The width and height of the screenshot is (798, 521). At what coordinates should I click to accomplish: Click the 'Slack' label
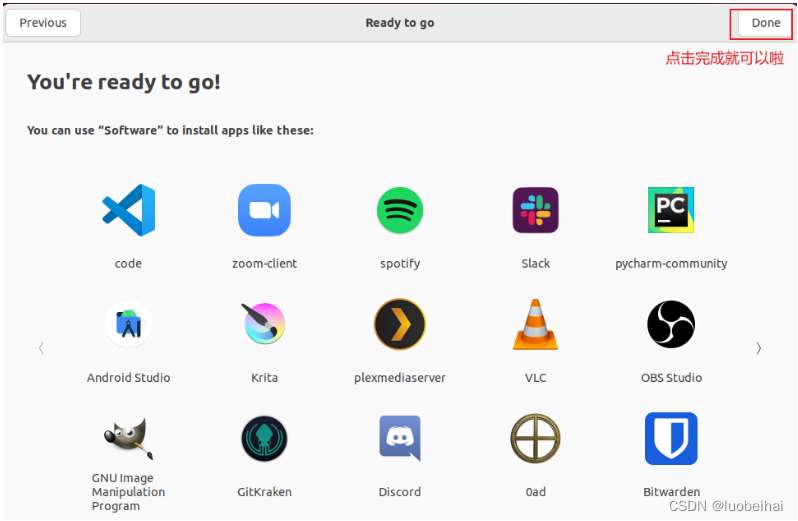535,264
